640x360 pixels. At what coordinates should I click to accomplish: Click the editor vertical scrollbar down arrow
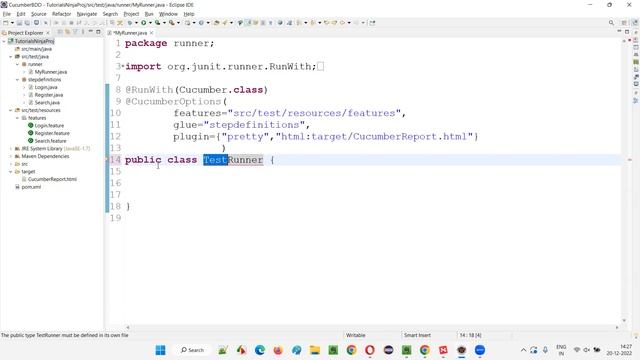[x=624, y=320]
